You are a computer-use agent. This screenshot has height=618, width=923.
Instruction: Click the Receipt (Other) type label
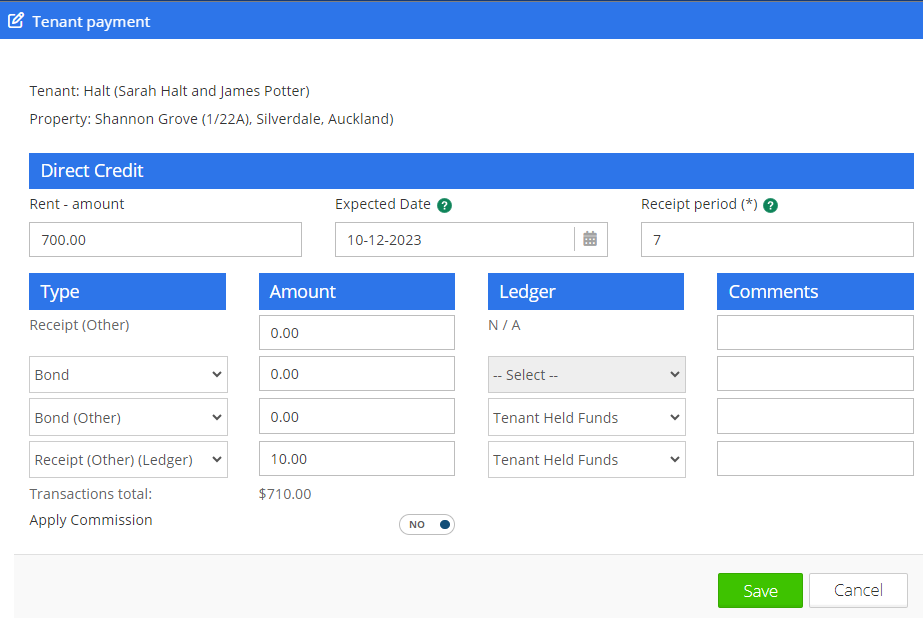pos(79,325)
